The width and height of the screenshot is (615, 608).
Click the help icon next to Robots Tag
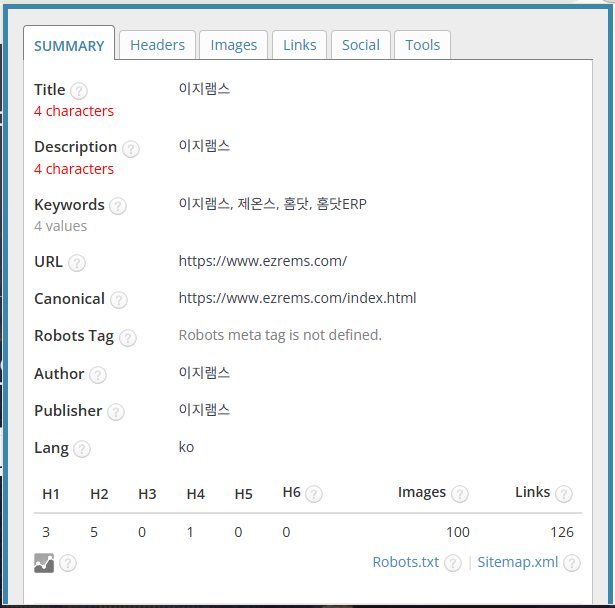pos(128,338)
